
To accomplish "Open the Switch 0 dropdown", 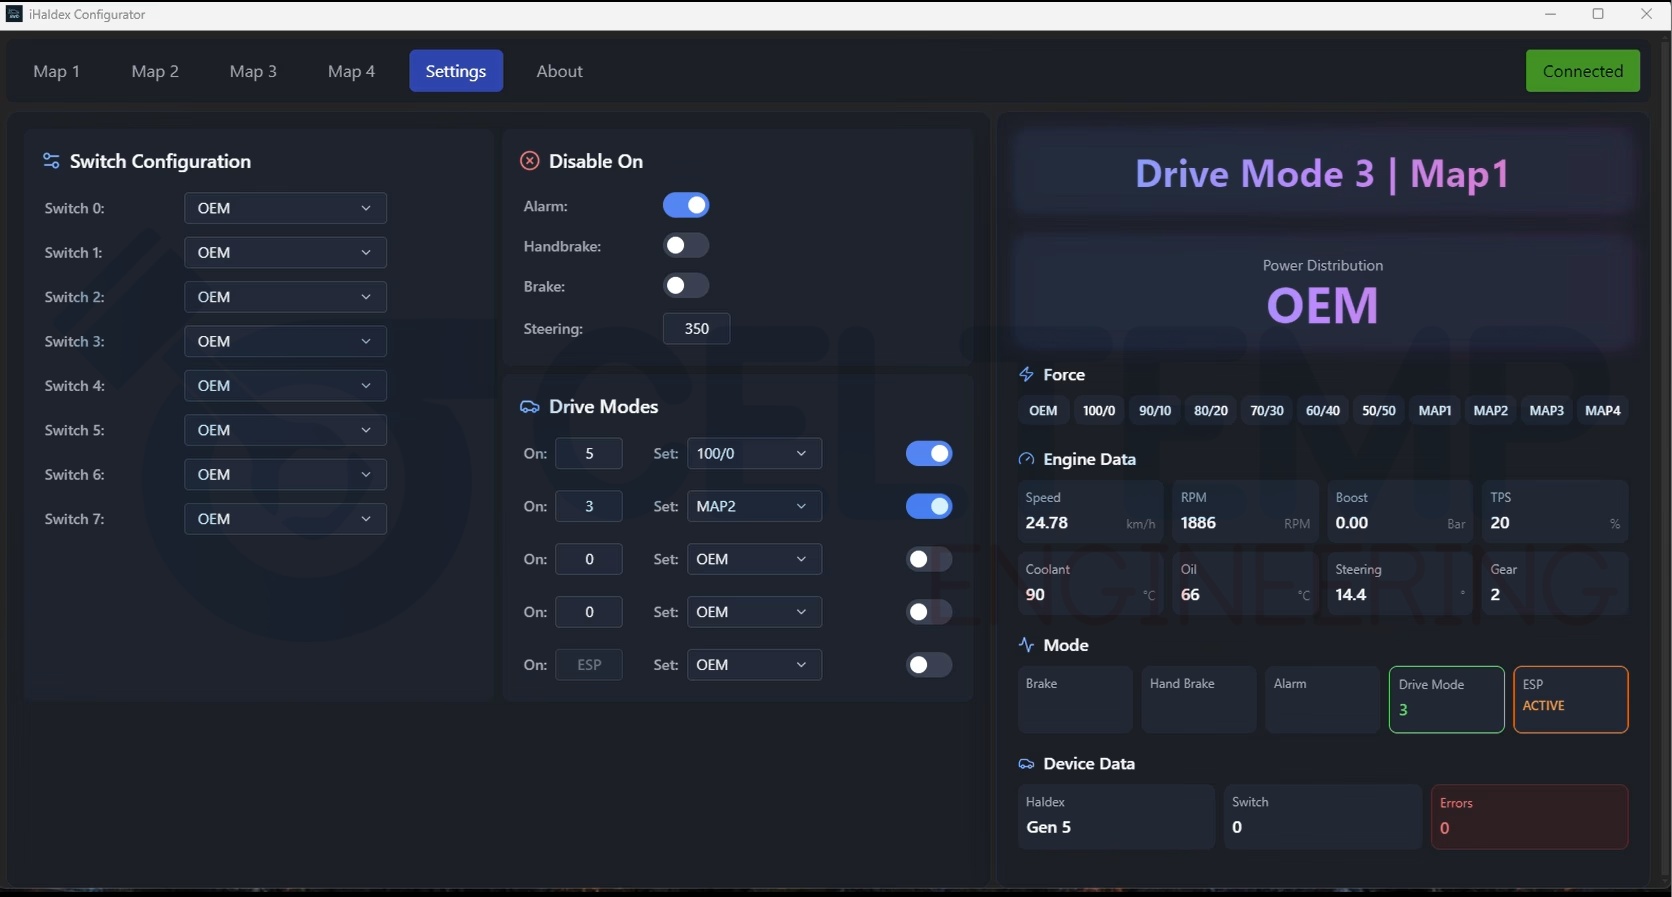I will 285,208.
